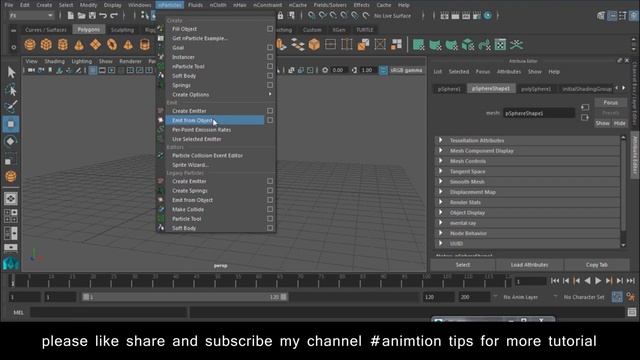Create a polygon cylinder from shelf
The width and height of the screenshot is (640, 360).
point(62,44)
